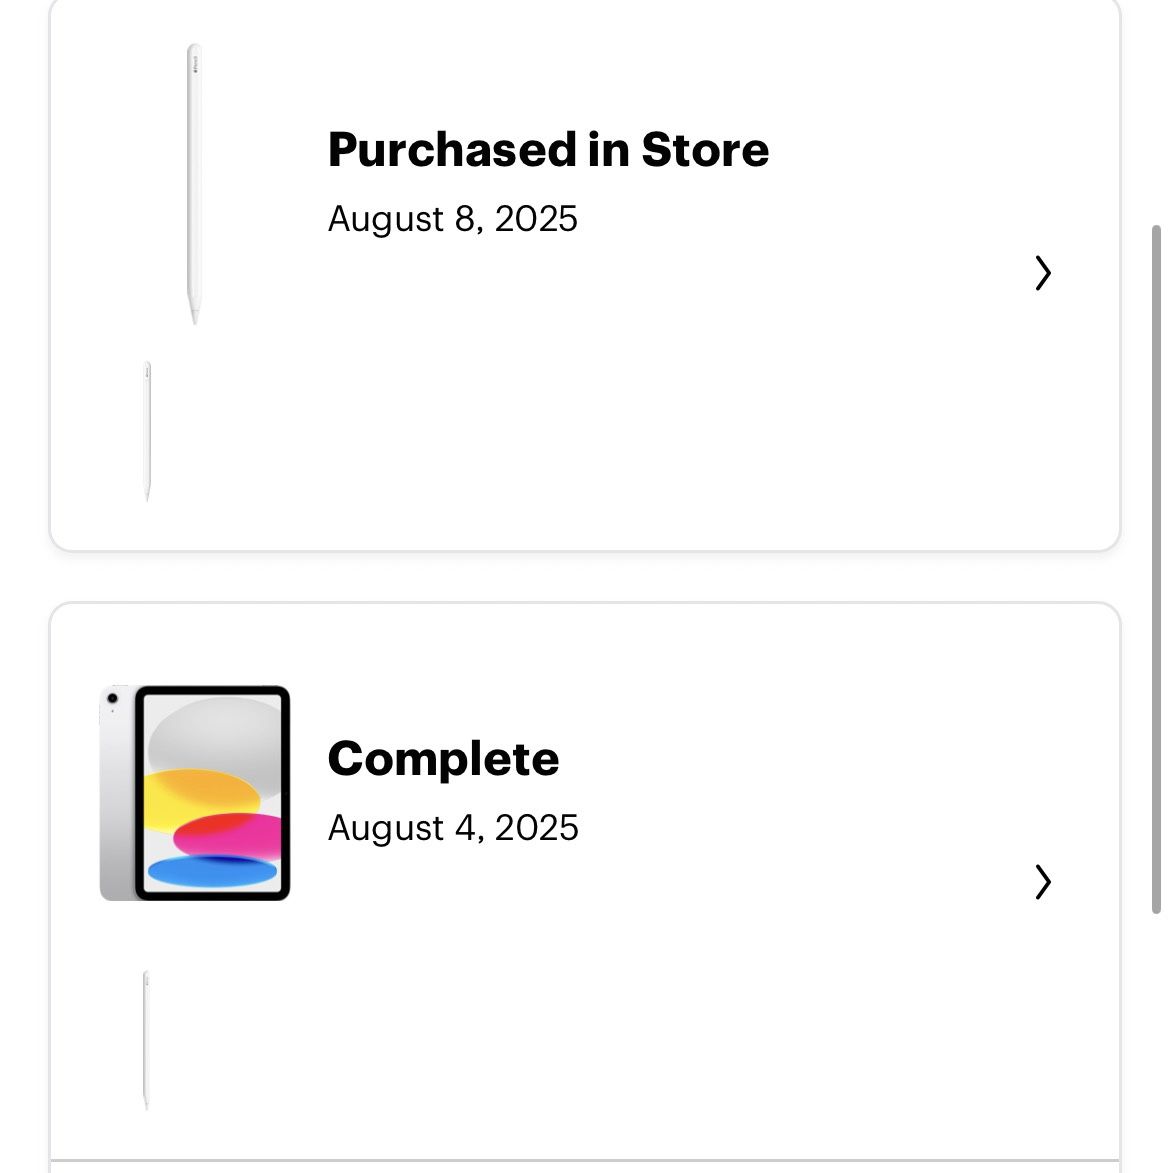The image size is (1170, 1173).
Task: Open the Complete order heading
Action: point(443,759)
